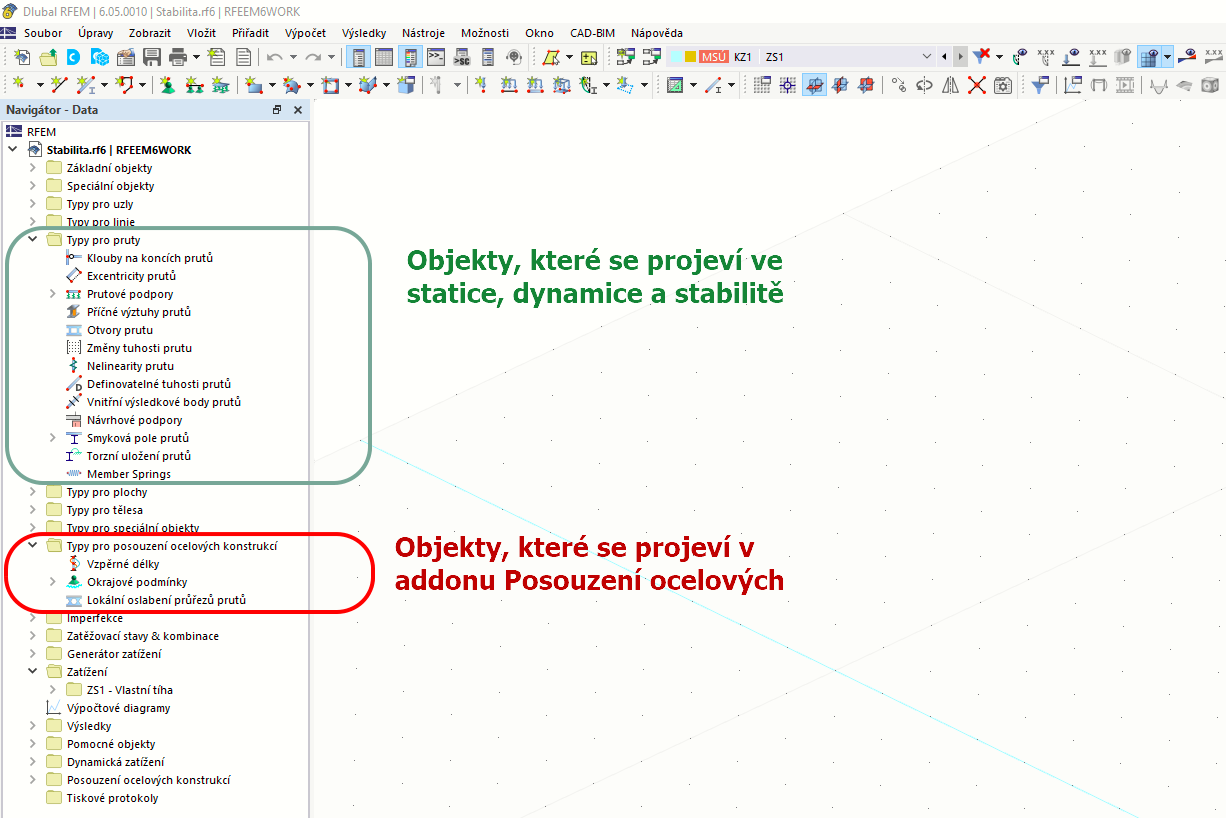
Task: Collapse the Typy pro pruty branch
Action: click(32, 239)
